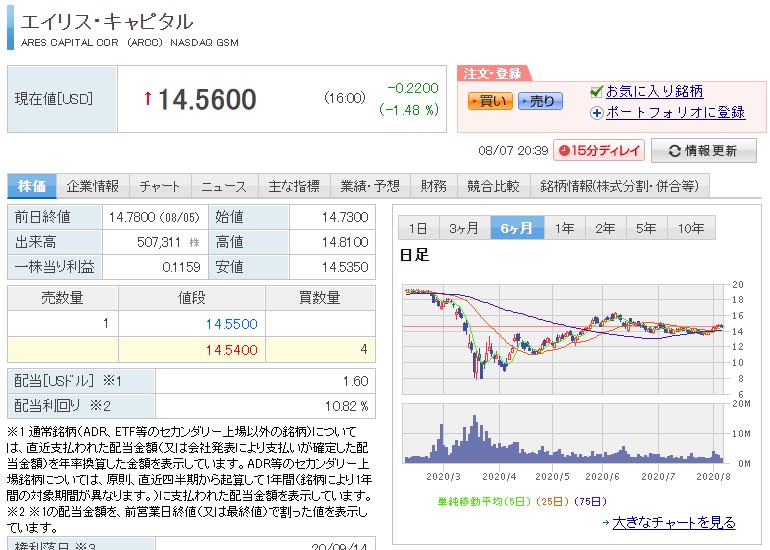Screen dimensions: 770x550
Task: Open the チャート tab
Action: pos(160,186)
